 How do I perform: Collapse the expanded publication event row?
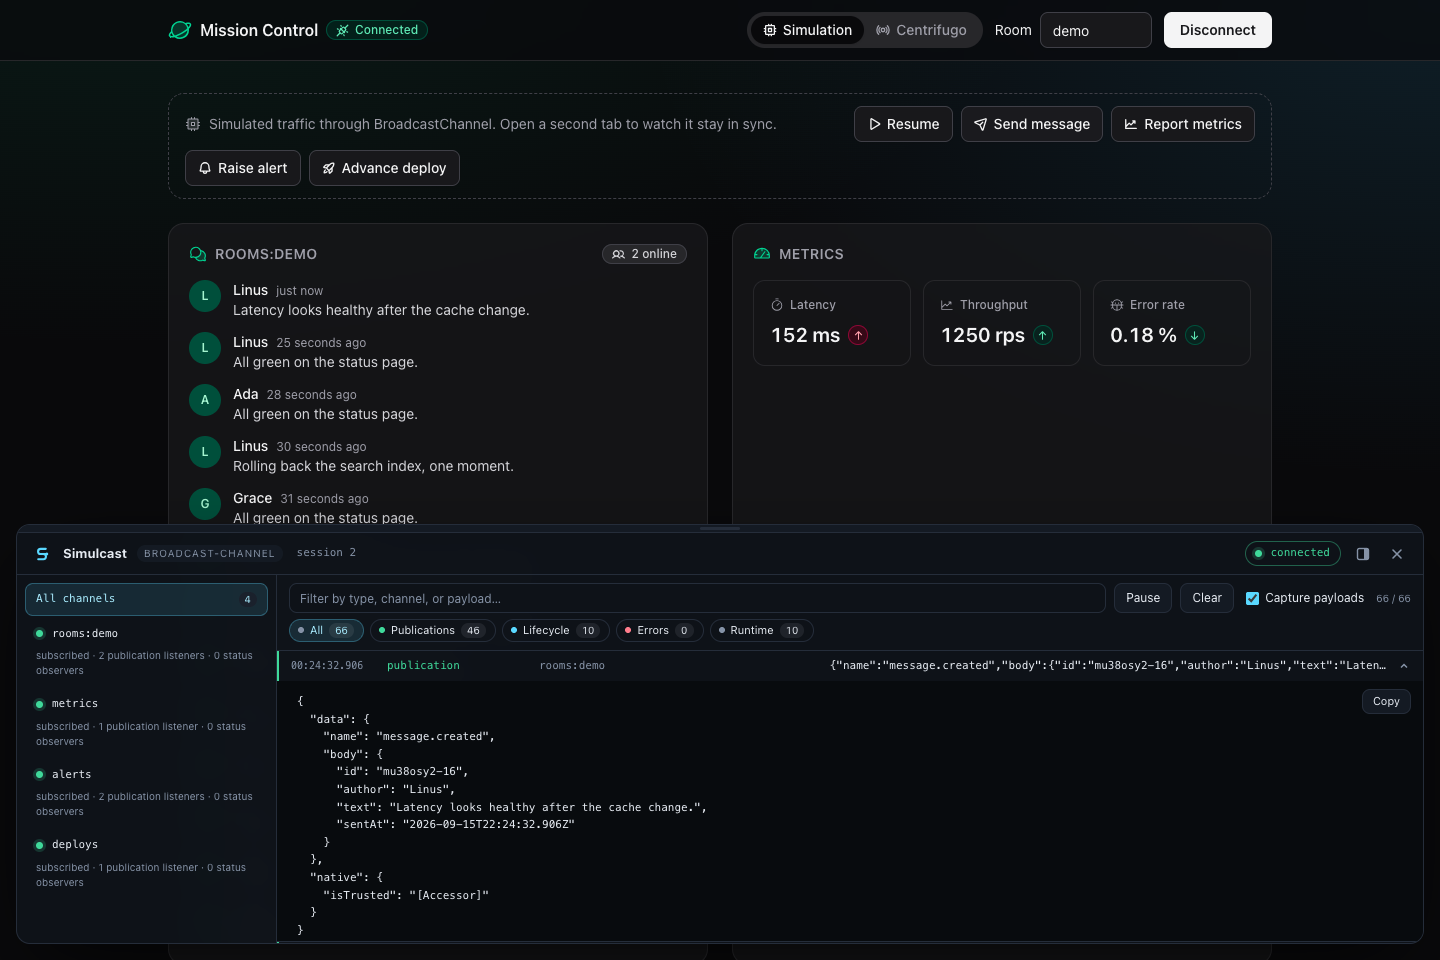click(1404, 666)
